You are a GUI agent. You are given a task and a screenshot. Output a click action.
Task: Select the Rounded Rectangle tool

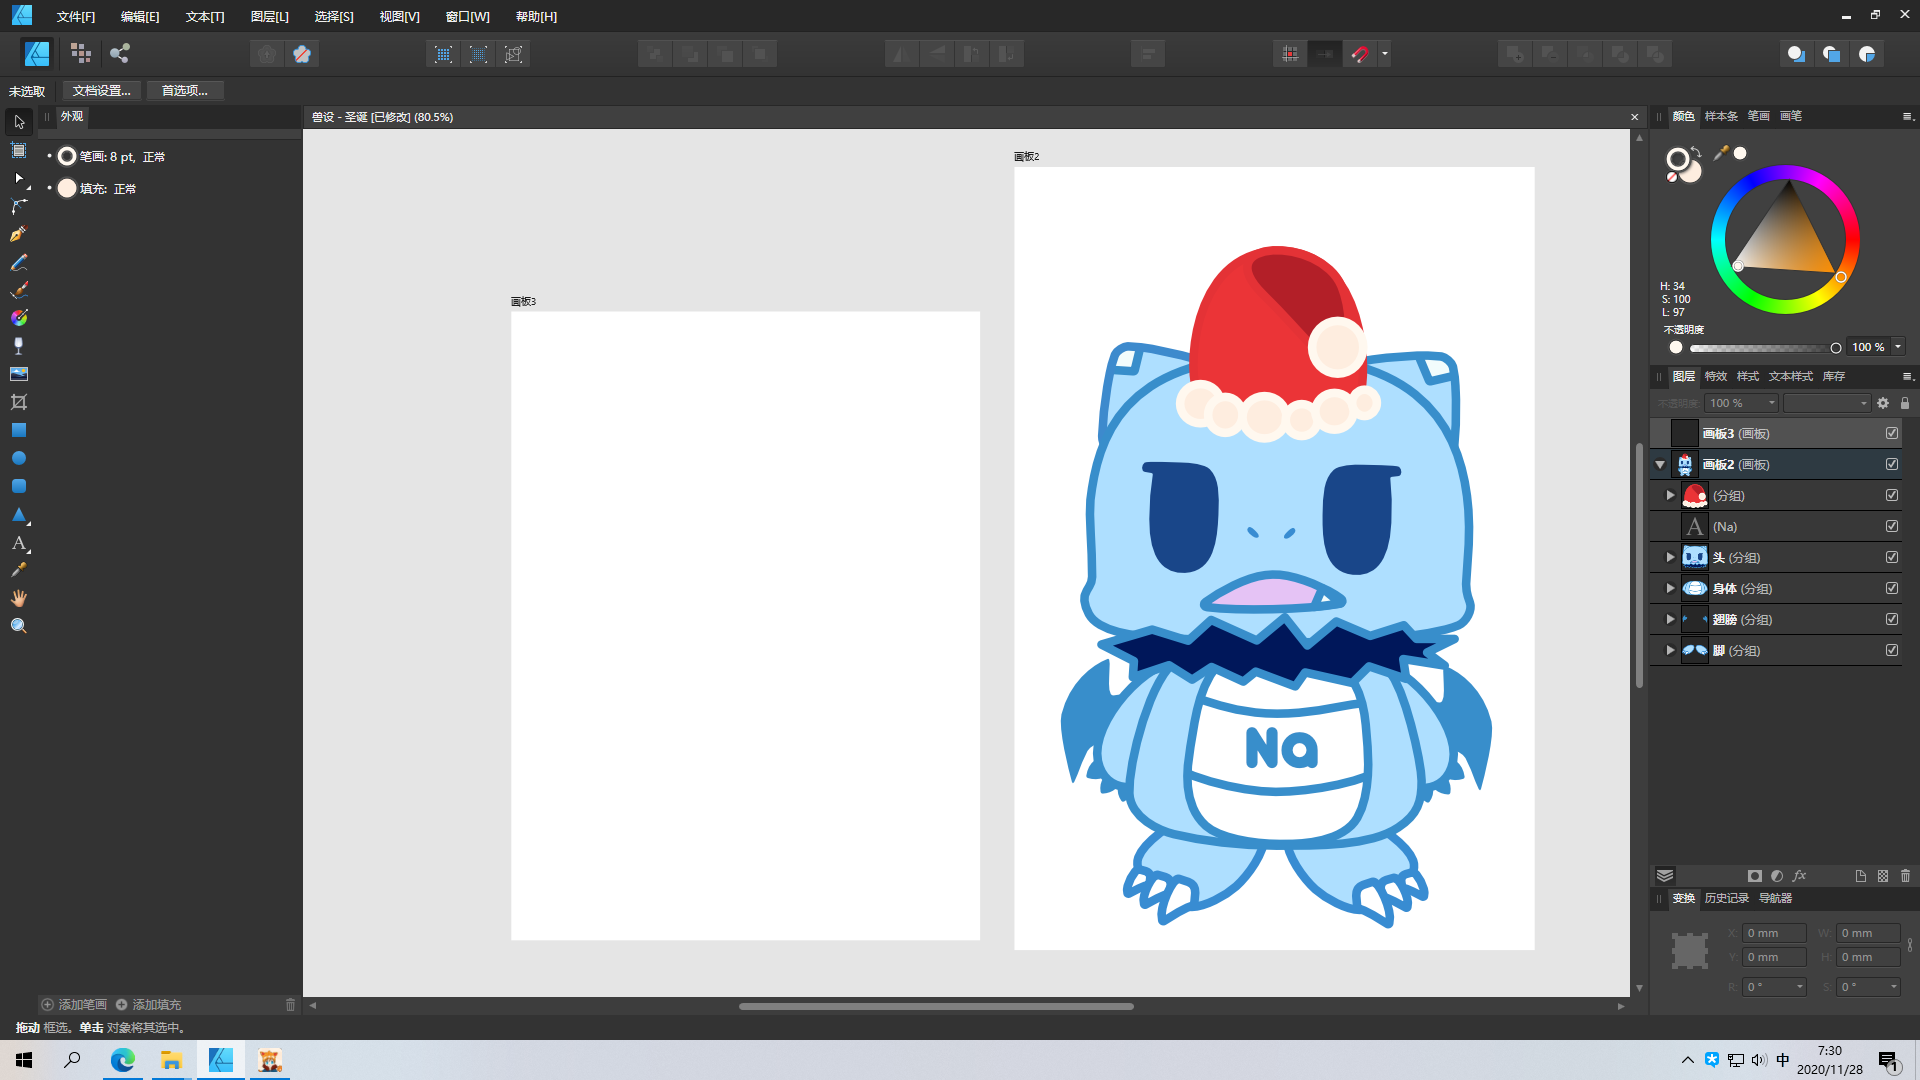19,486
